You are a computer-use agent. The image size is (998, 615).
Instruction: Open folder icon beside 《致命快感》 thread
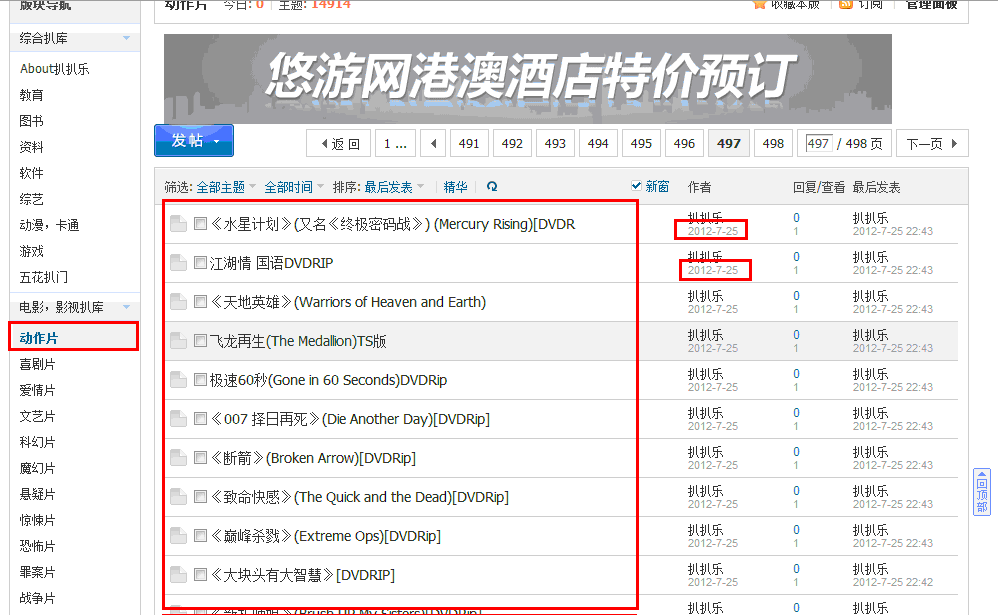point(178,497)
